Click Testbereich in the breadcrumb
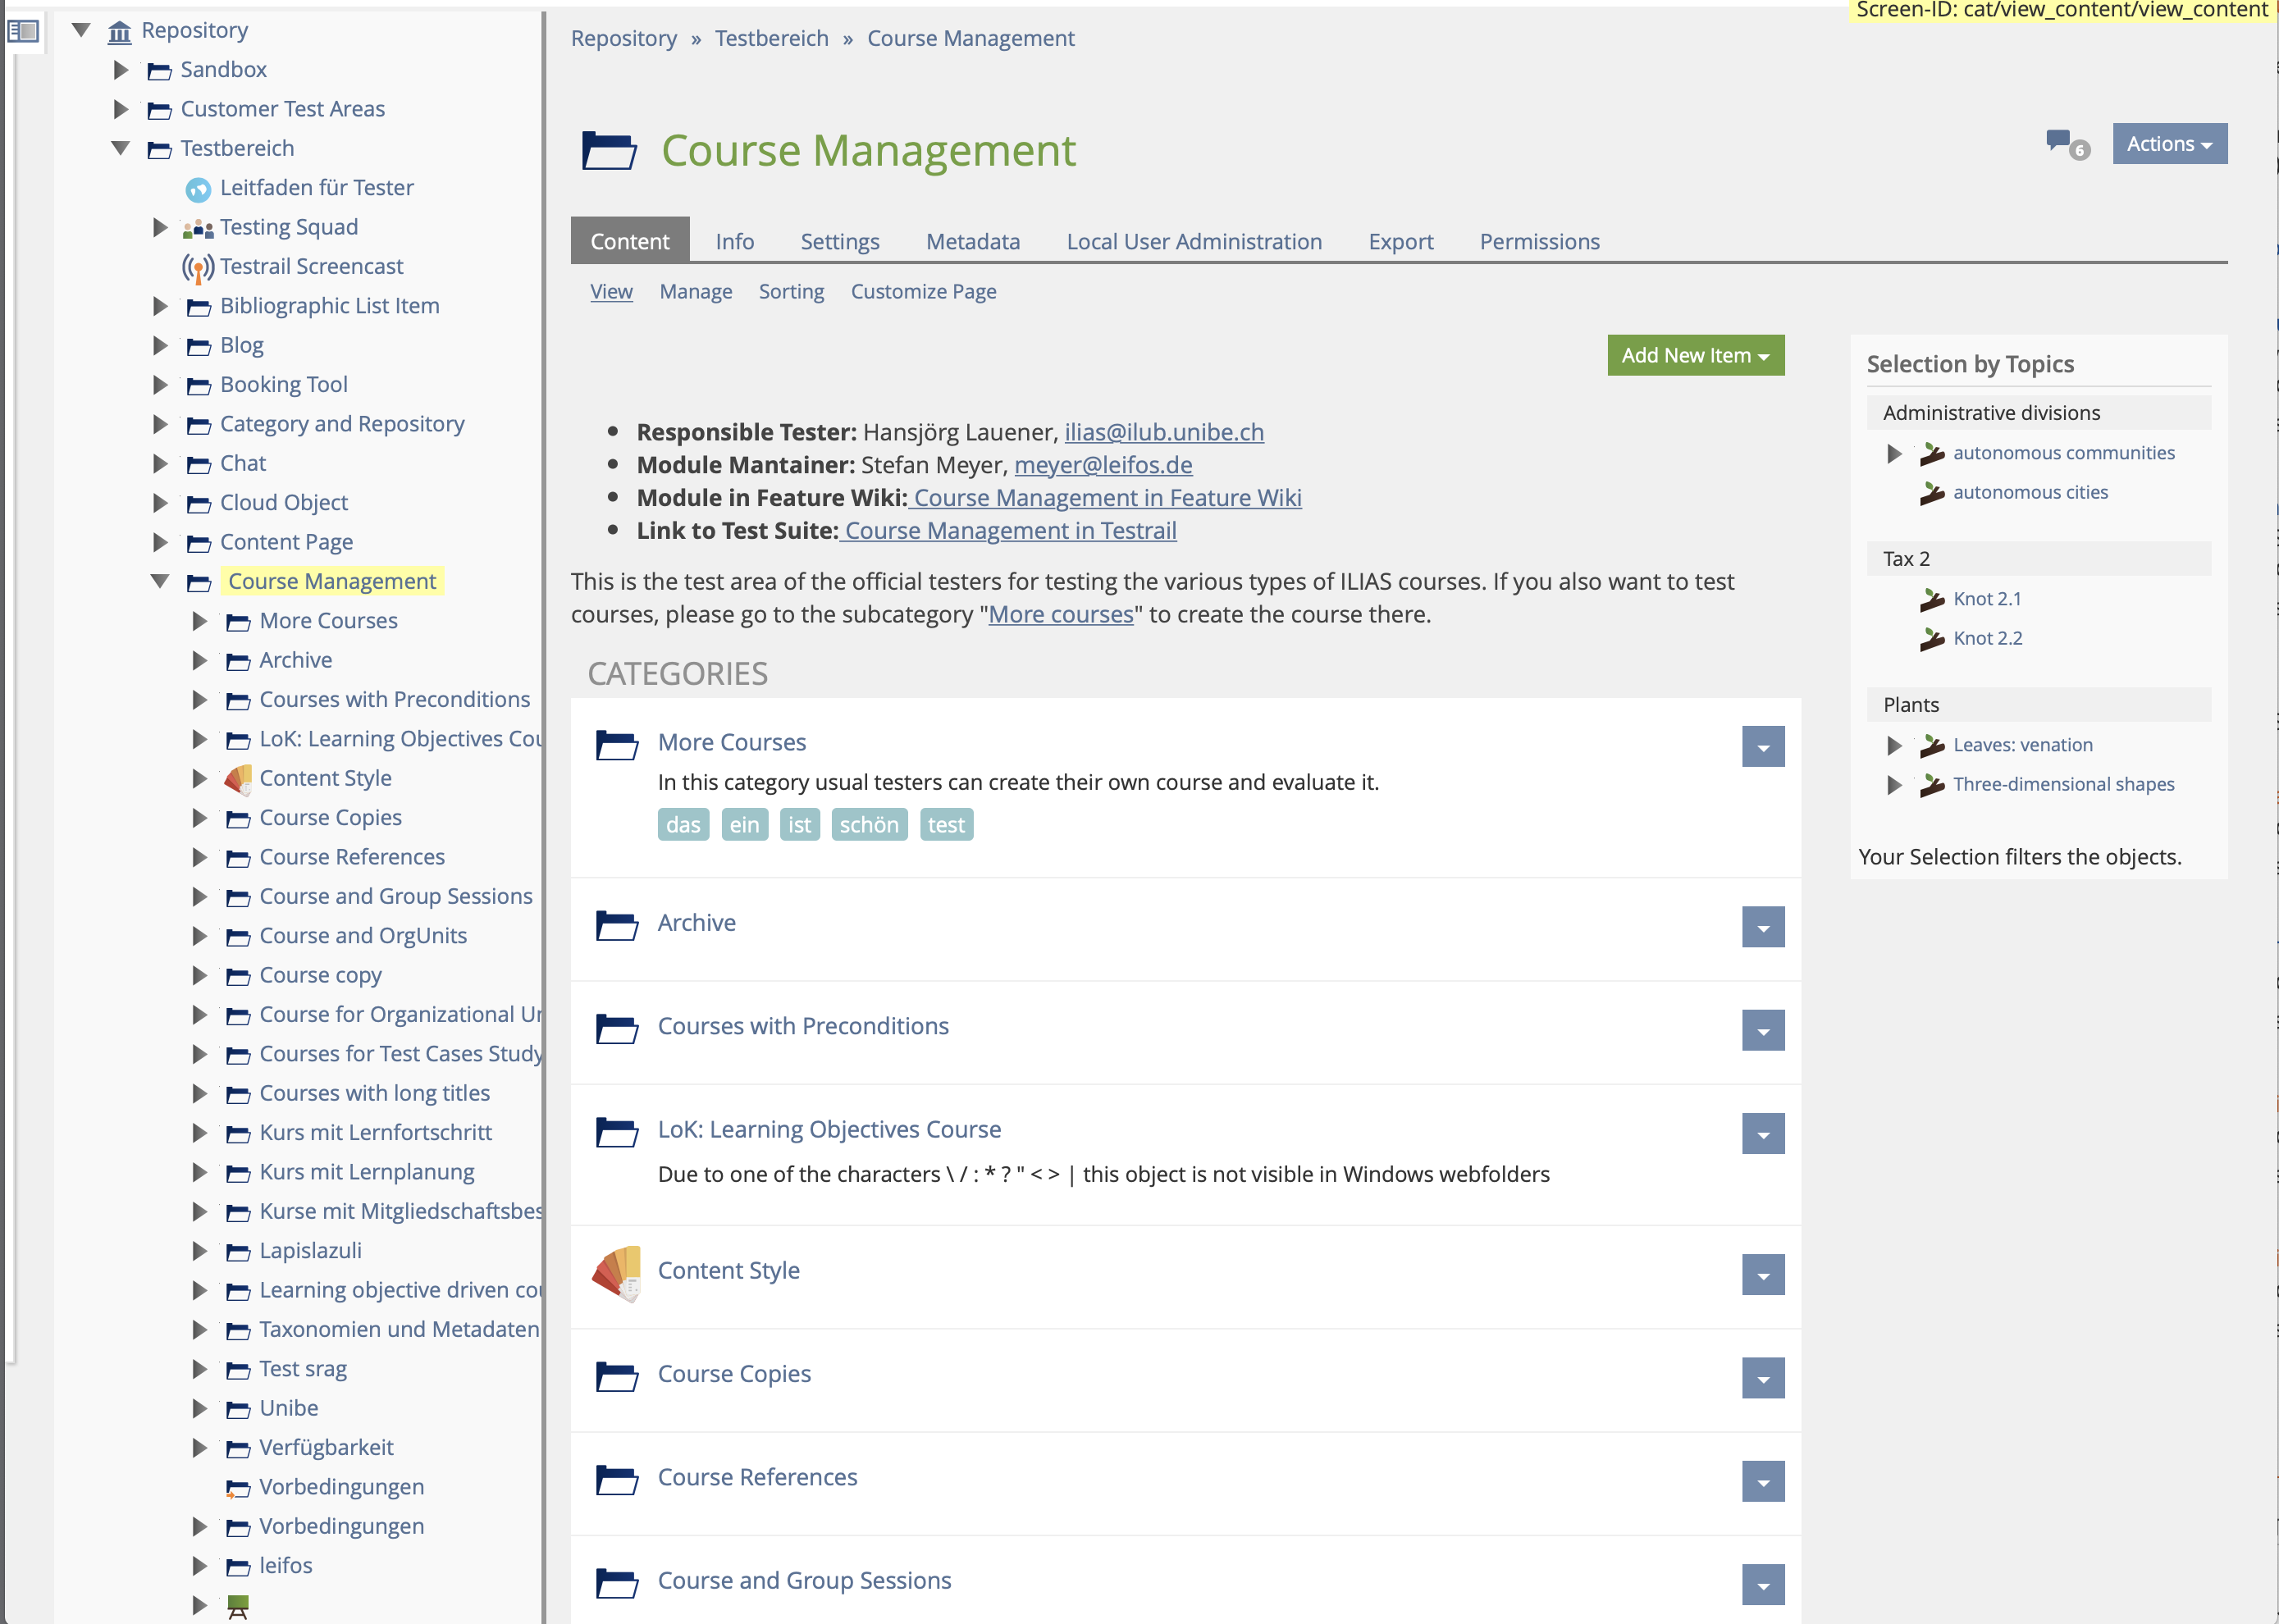The image size is (2279, 1624). [771, 39]
